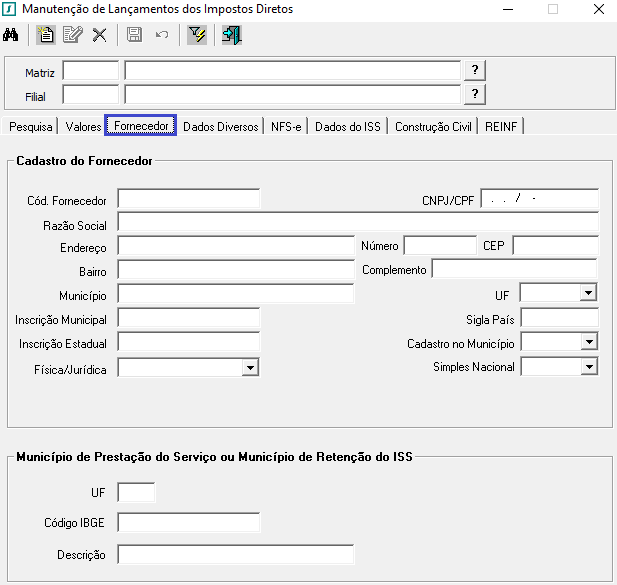This screenshot has width=617, height=585.
Task: Expand the Cadastro no Município dropdown
Action: 588,342
